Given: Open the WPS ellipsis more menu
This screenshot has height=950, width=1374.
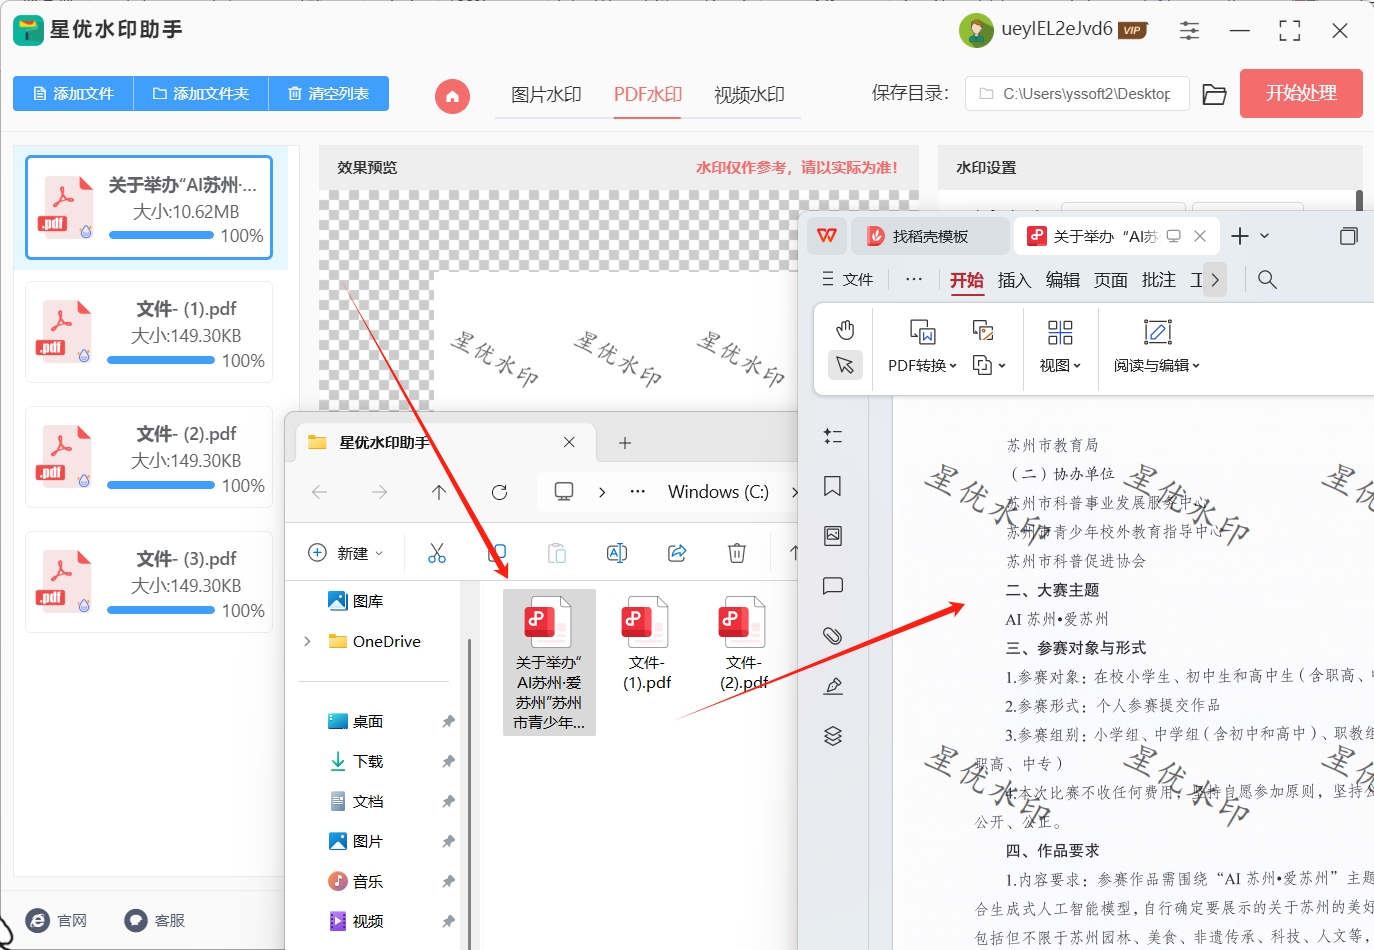Looking at the screenshot, I should point(914,280).
